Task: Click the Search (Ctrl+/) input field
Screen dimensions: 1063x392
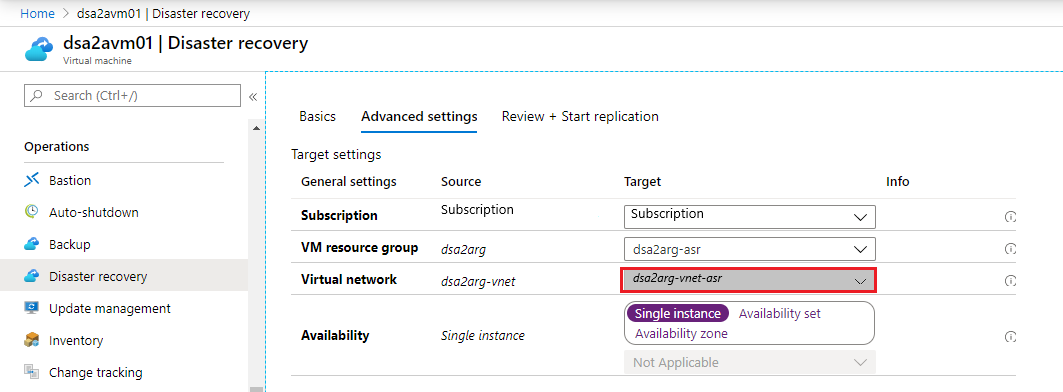Action: click(x=132, y=96)
